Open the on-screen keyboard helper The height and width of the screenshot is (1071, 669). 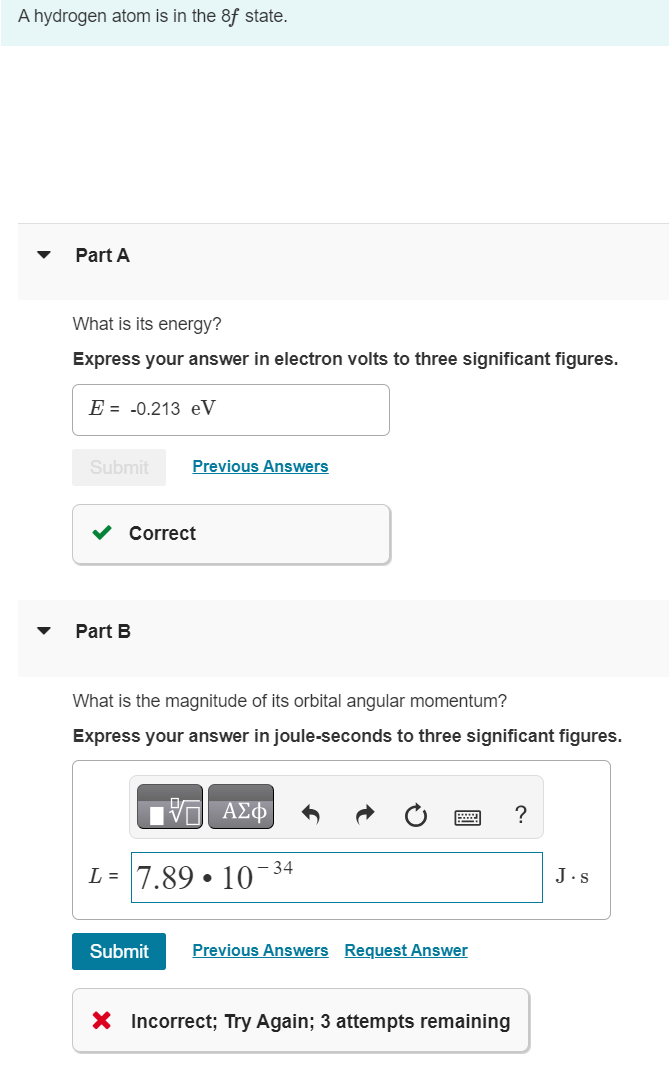coord(469,815)
